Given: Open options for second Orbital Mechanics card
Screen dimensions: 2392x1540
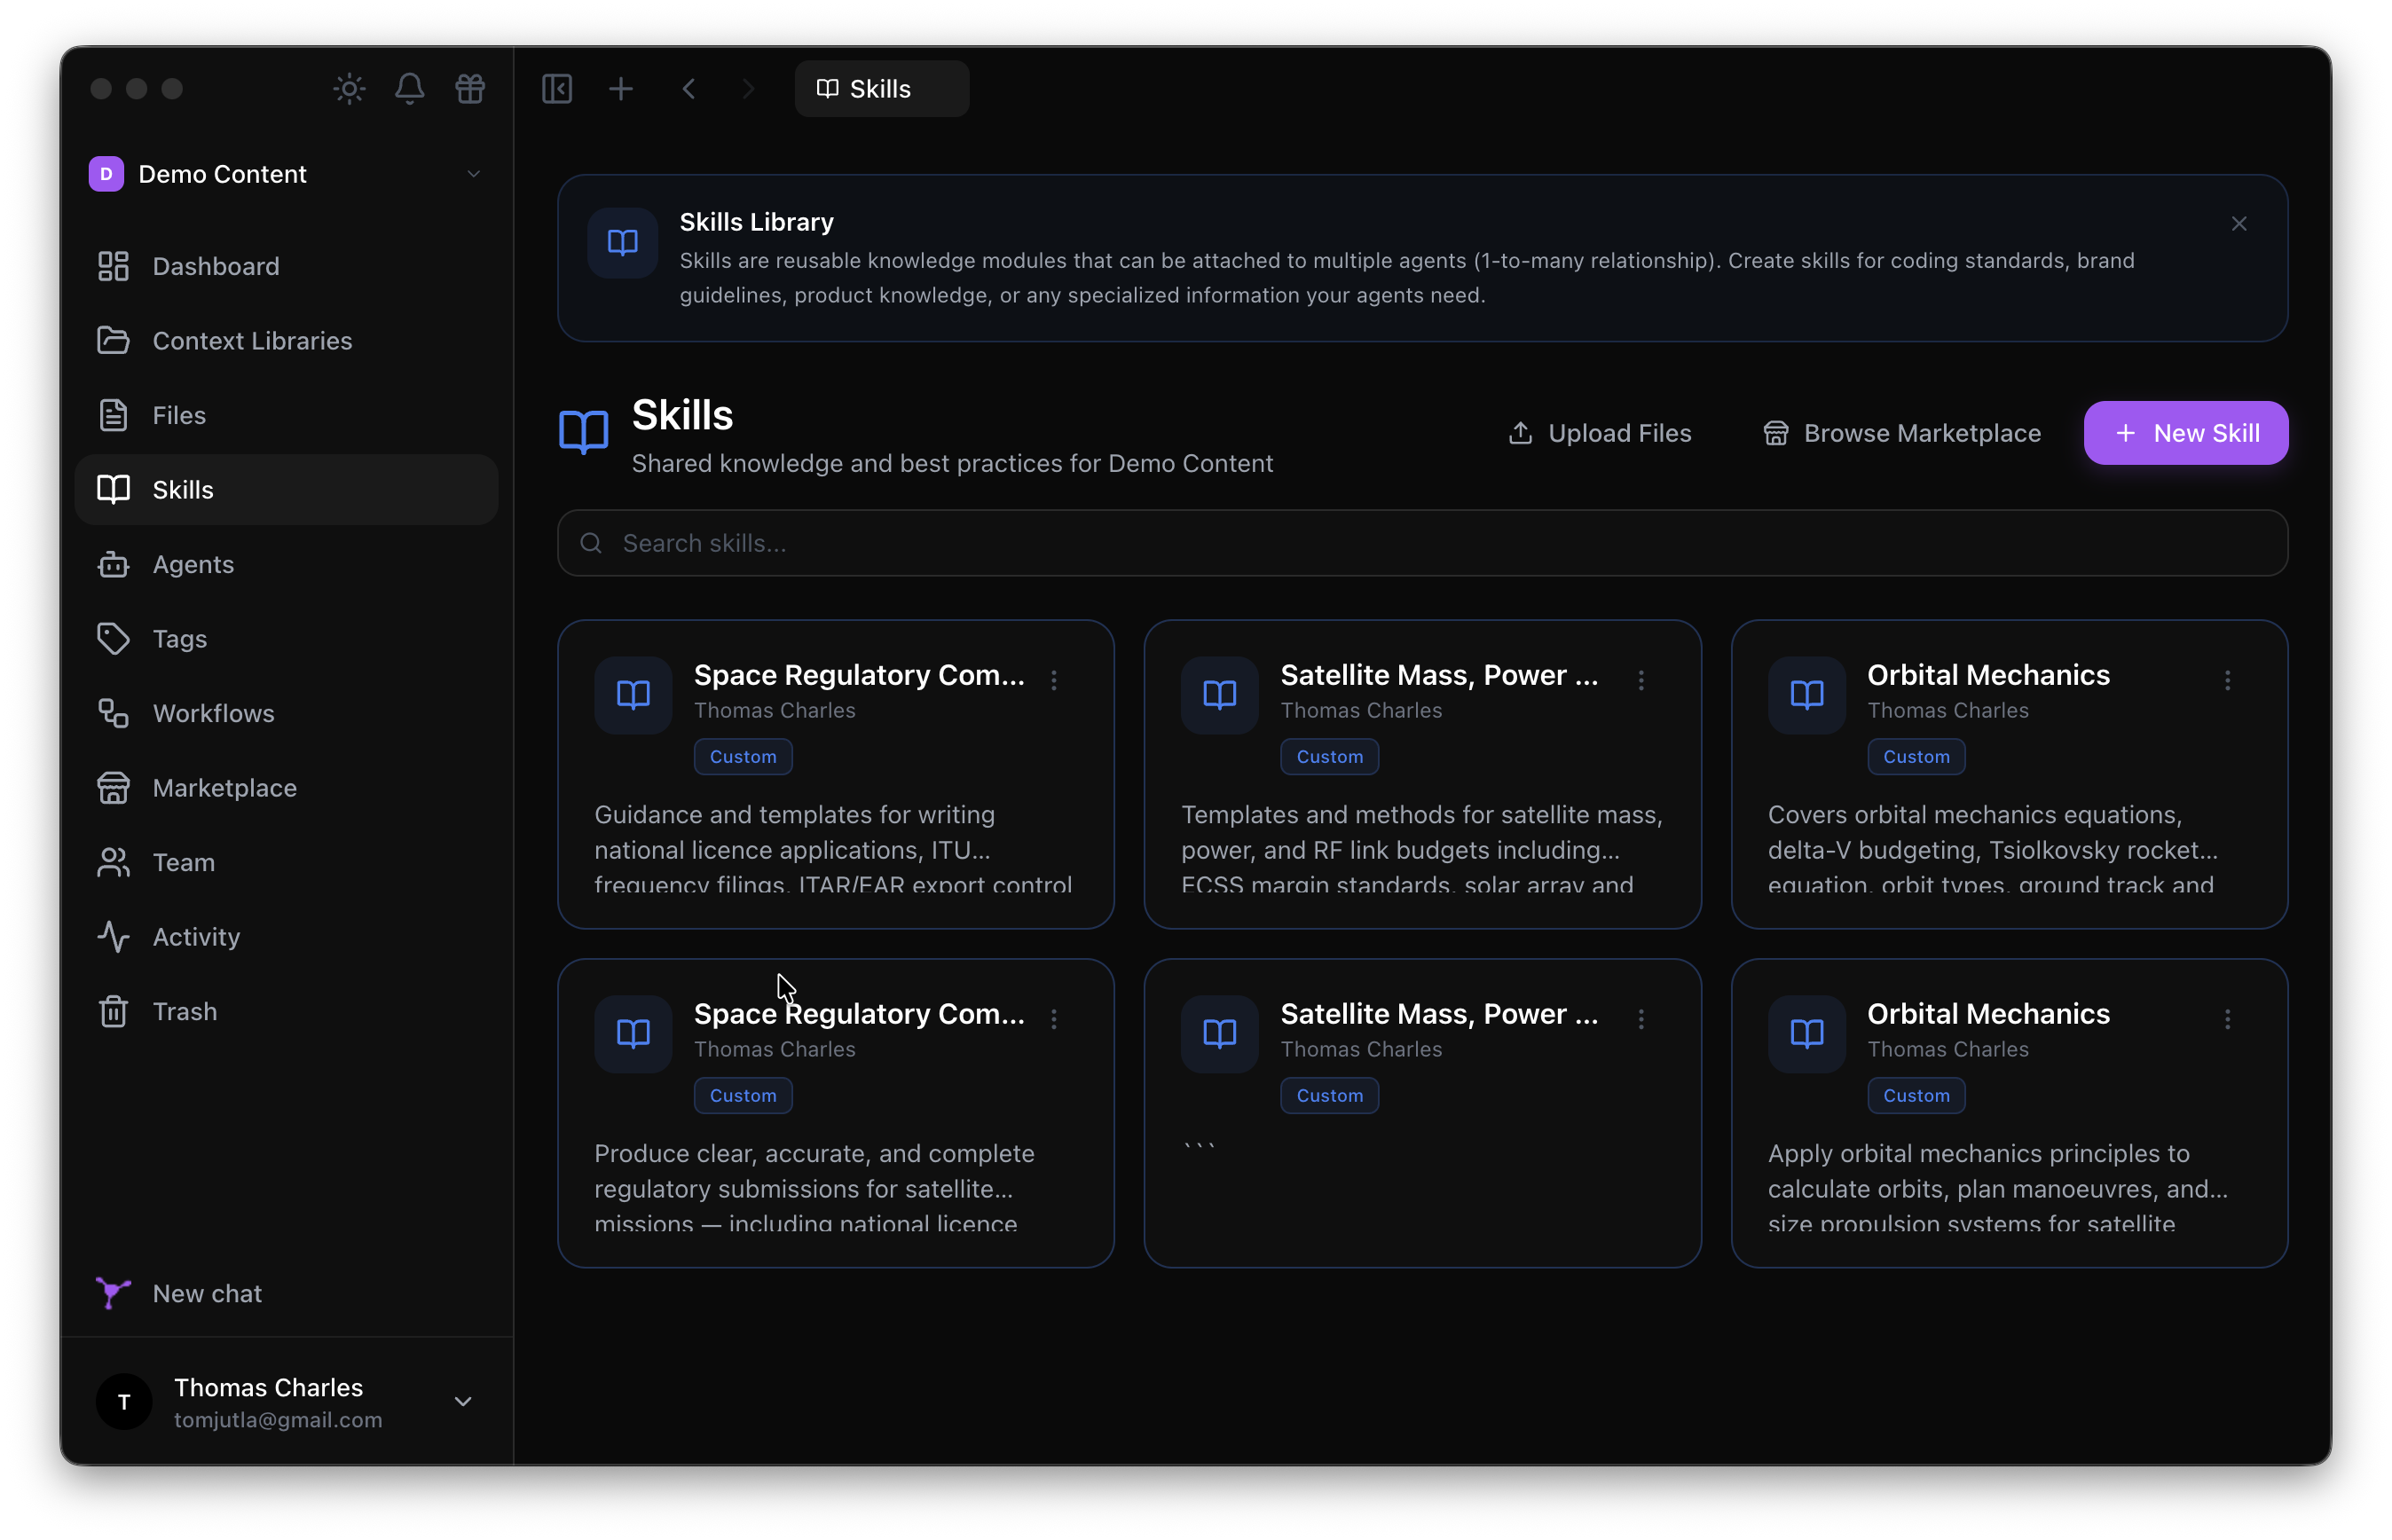Looking at the screenshot, I should (2227, 1019).
